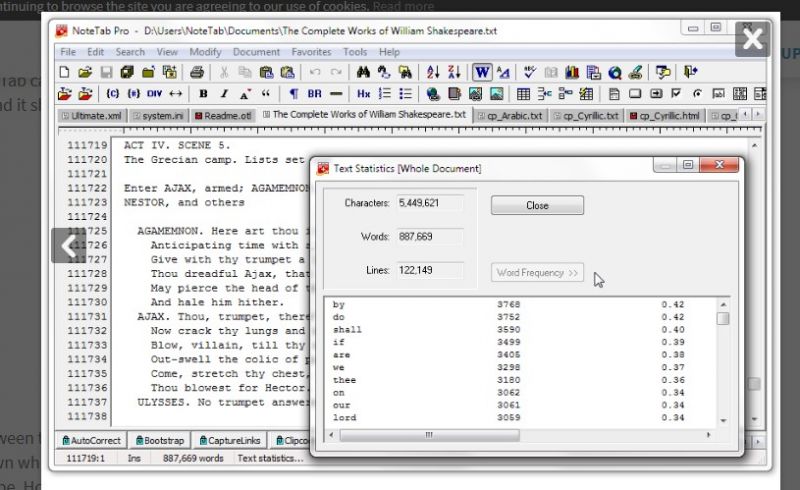Viewport: 800px width, 490px height.
Task: Switch to the system.ini tab
Action: (158, 116)
